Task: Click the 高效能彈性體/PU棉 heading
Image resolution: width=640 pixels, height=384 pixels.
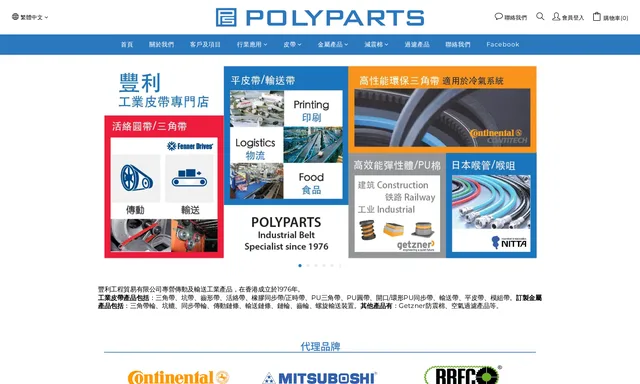Action: pyautogui.click(x=397, y=165)
